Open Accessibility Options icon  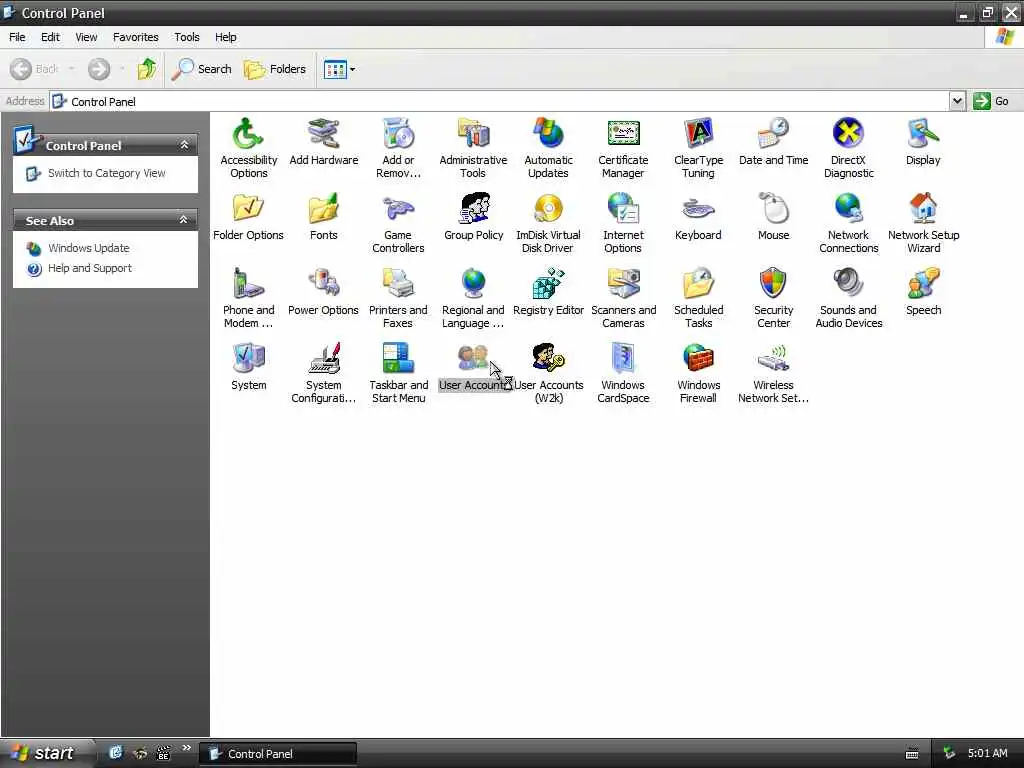pyautogui.click(x=248, y=134)
